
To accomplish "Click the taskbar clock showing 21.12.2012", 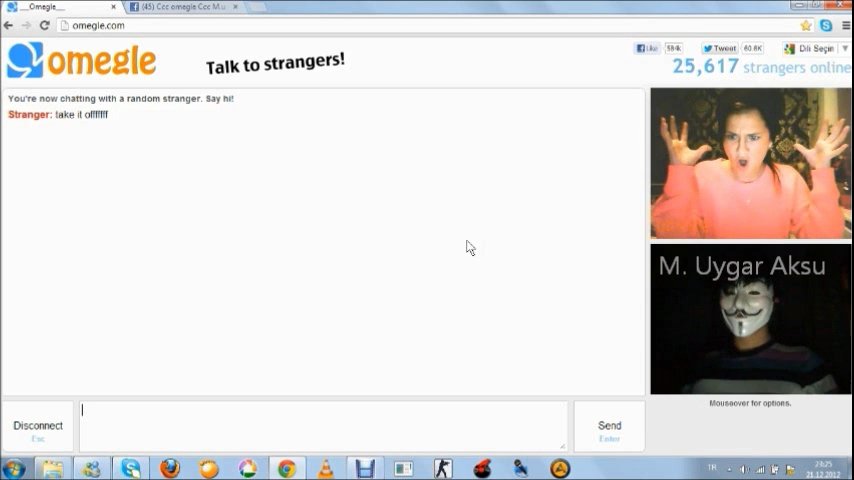I will (x=823, y=469).
